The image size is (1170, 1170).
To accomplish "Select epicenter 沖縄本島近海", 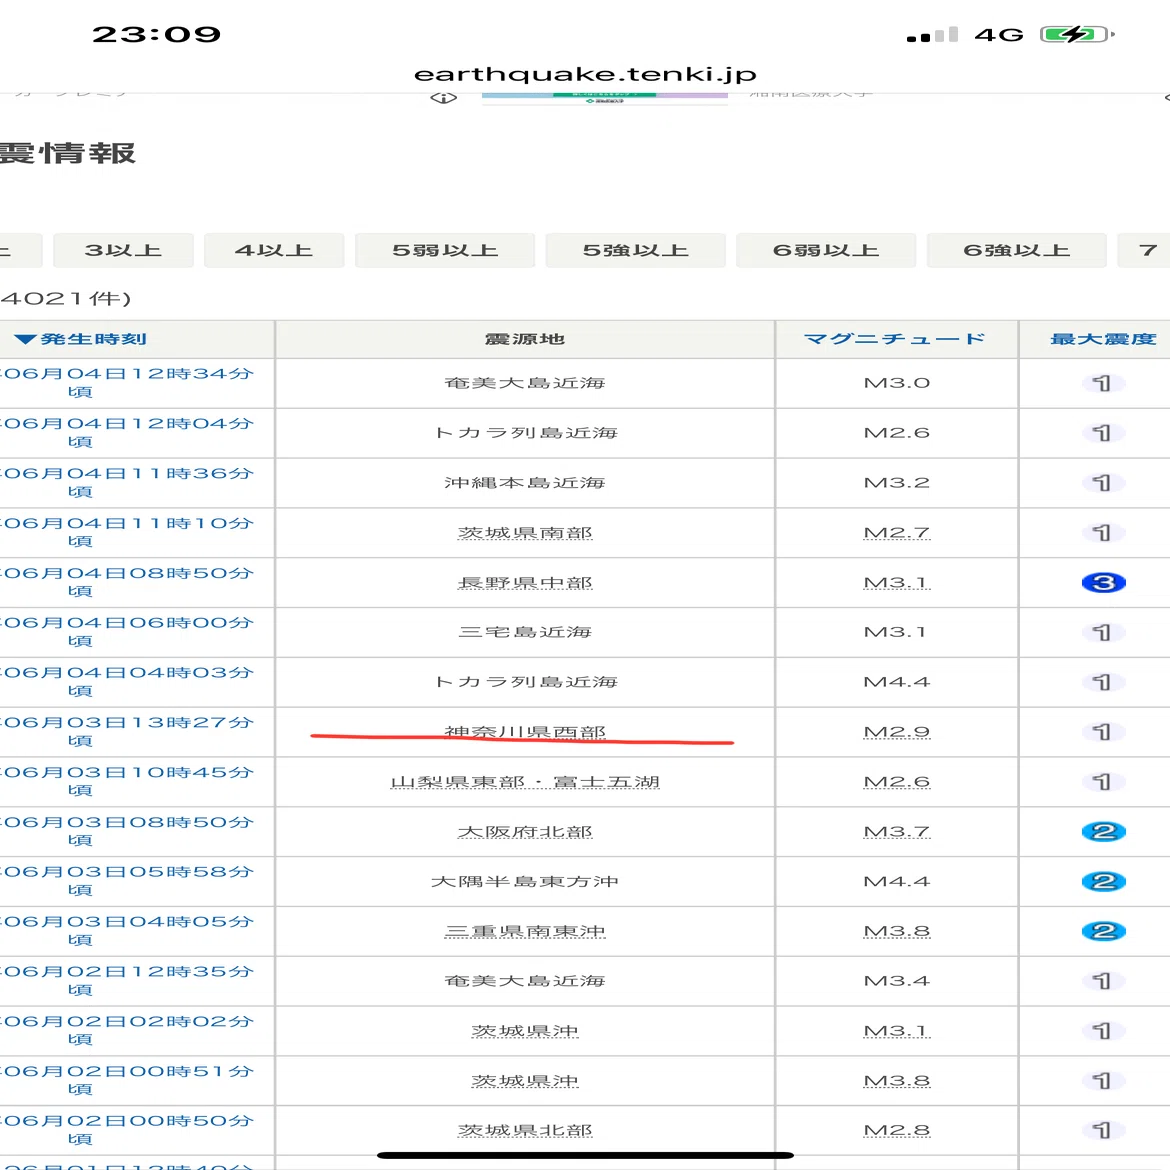I will [525, 483].
